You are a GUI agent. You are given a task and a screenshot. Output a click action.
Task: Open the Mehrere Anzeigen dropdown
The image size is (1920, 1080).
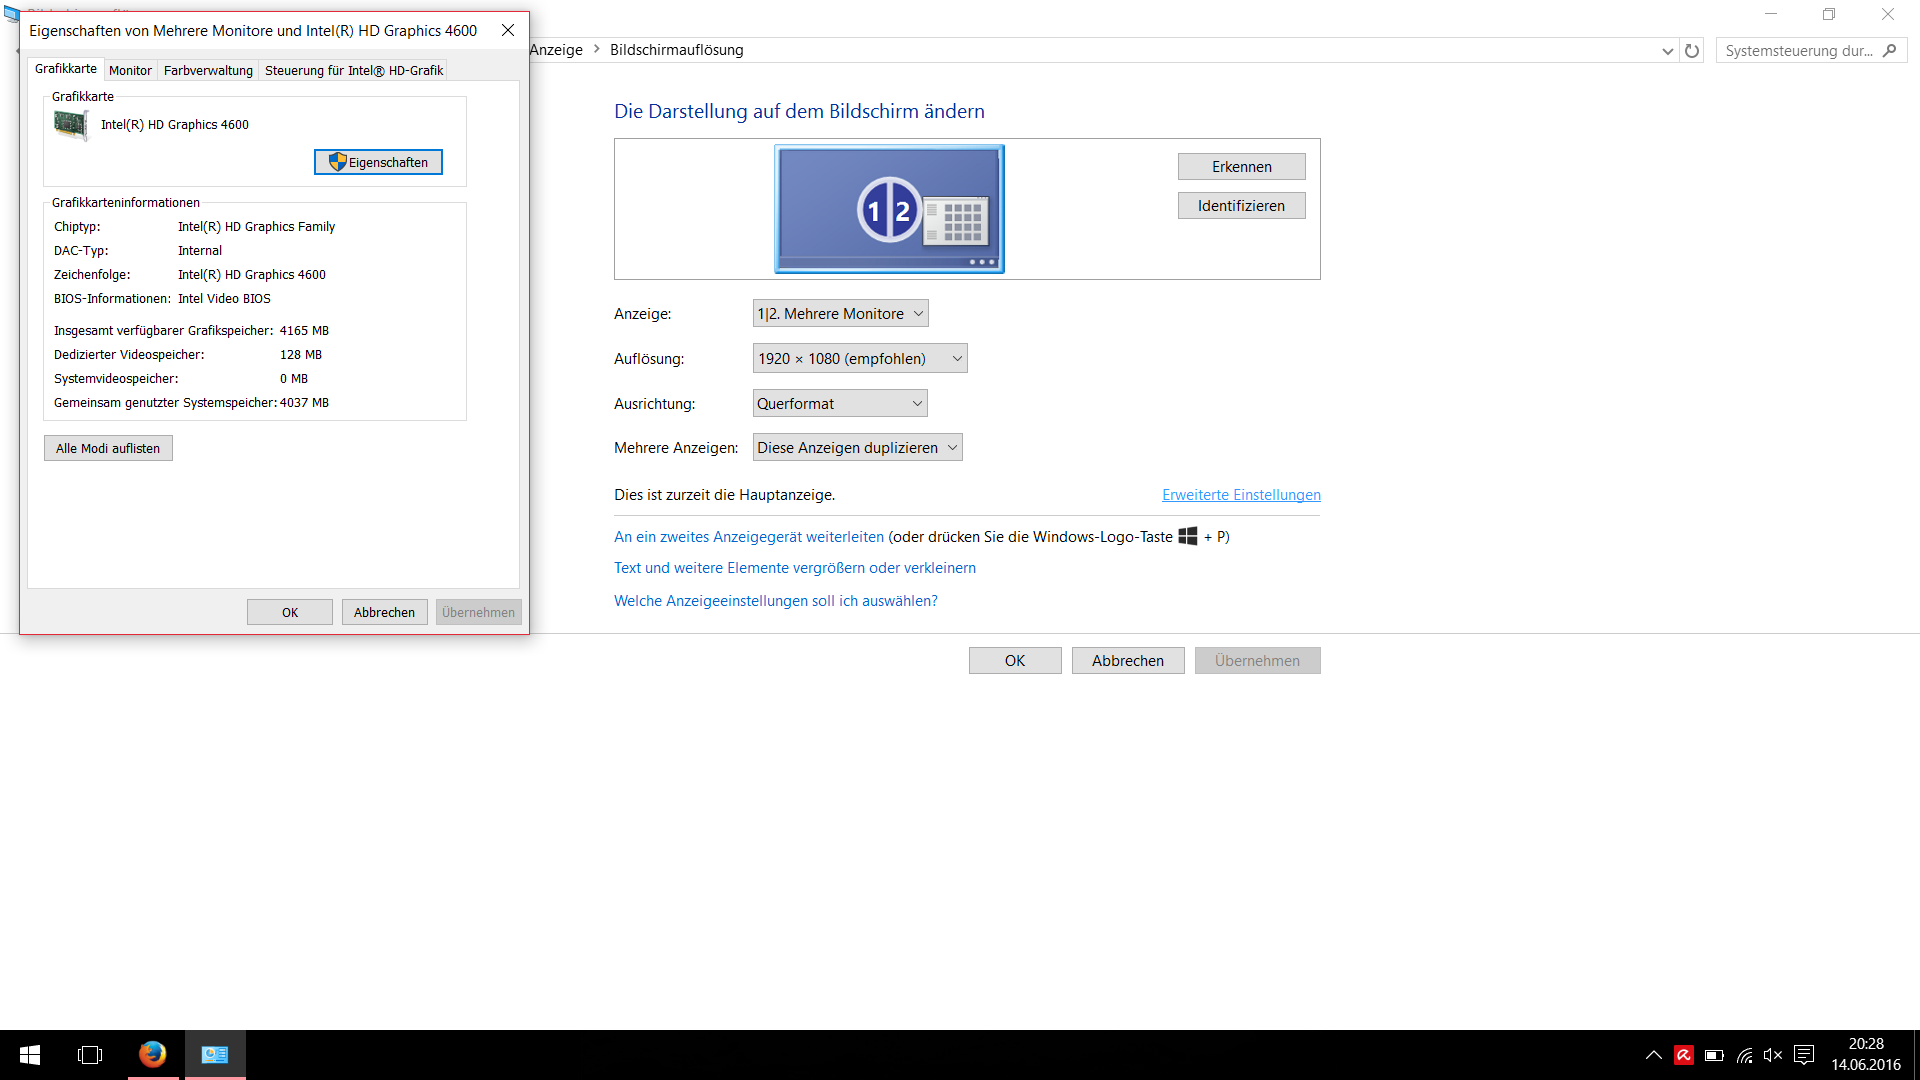pos(857,448)
